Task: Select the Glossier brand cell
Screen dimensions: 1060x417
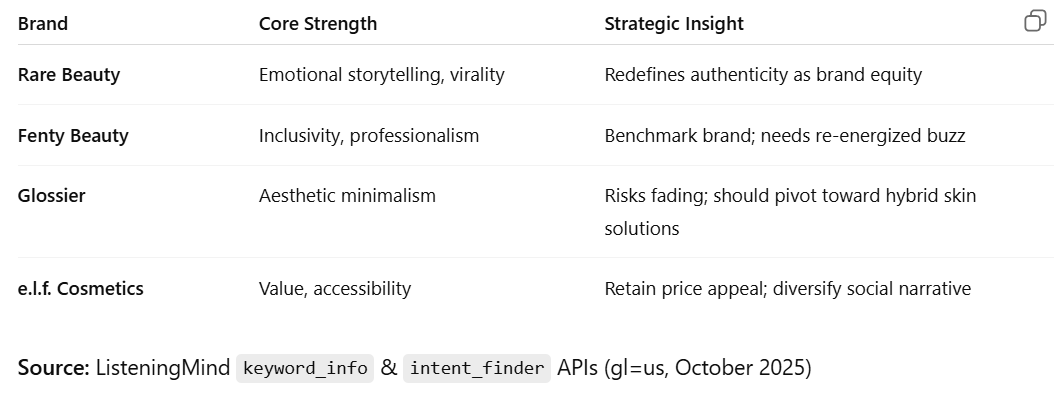Action: coord(52,196)
